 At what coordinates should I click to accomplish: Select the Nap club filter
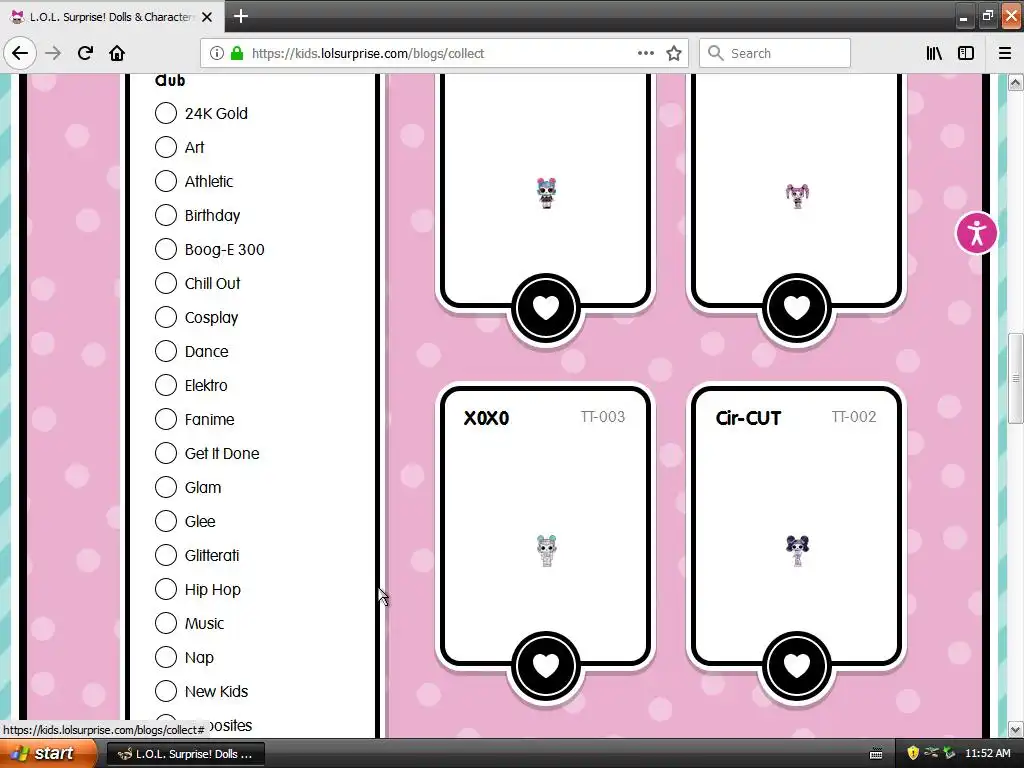[x=166, y=656]
